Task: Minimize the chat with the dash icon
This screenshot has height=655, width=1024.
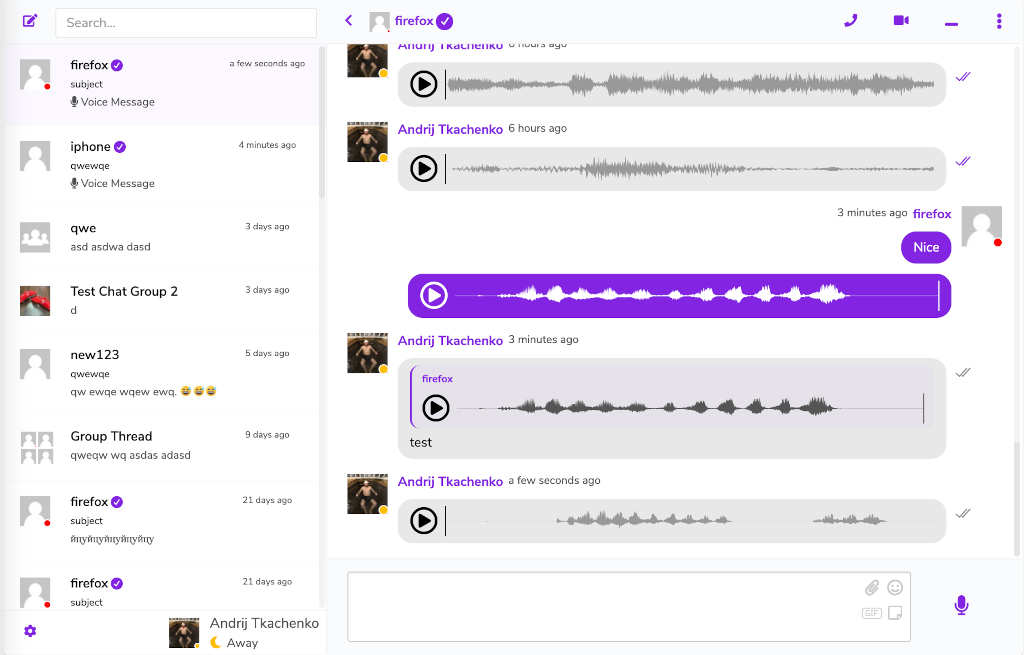Action: click(x=951, y=24)
